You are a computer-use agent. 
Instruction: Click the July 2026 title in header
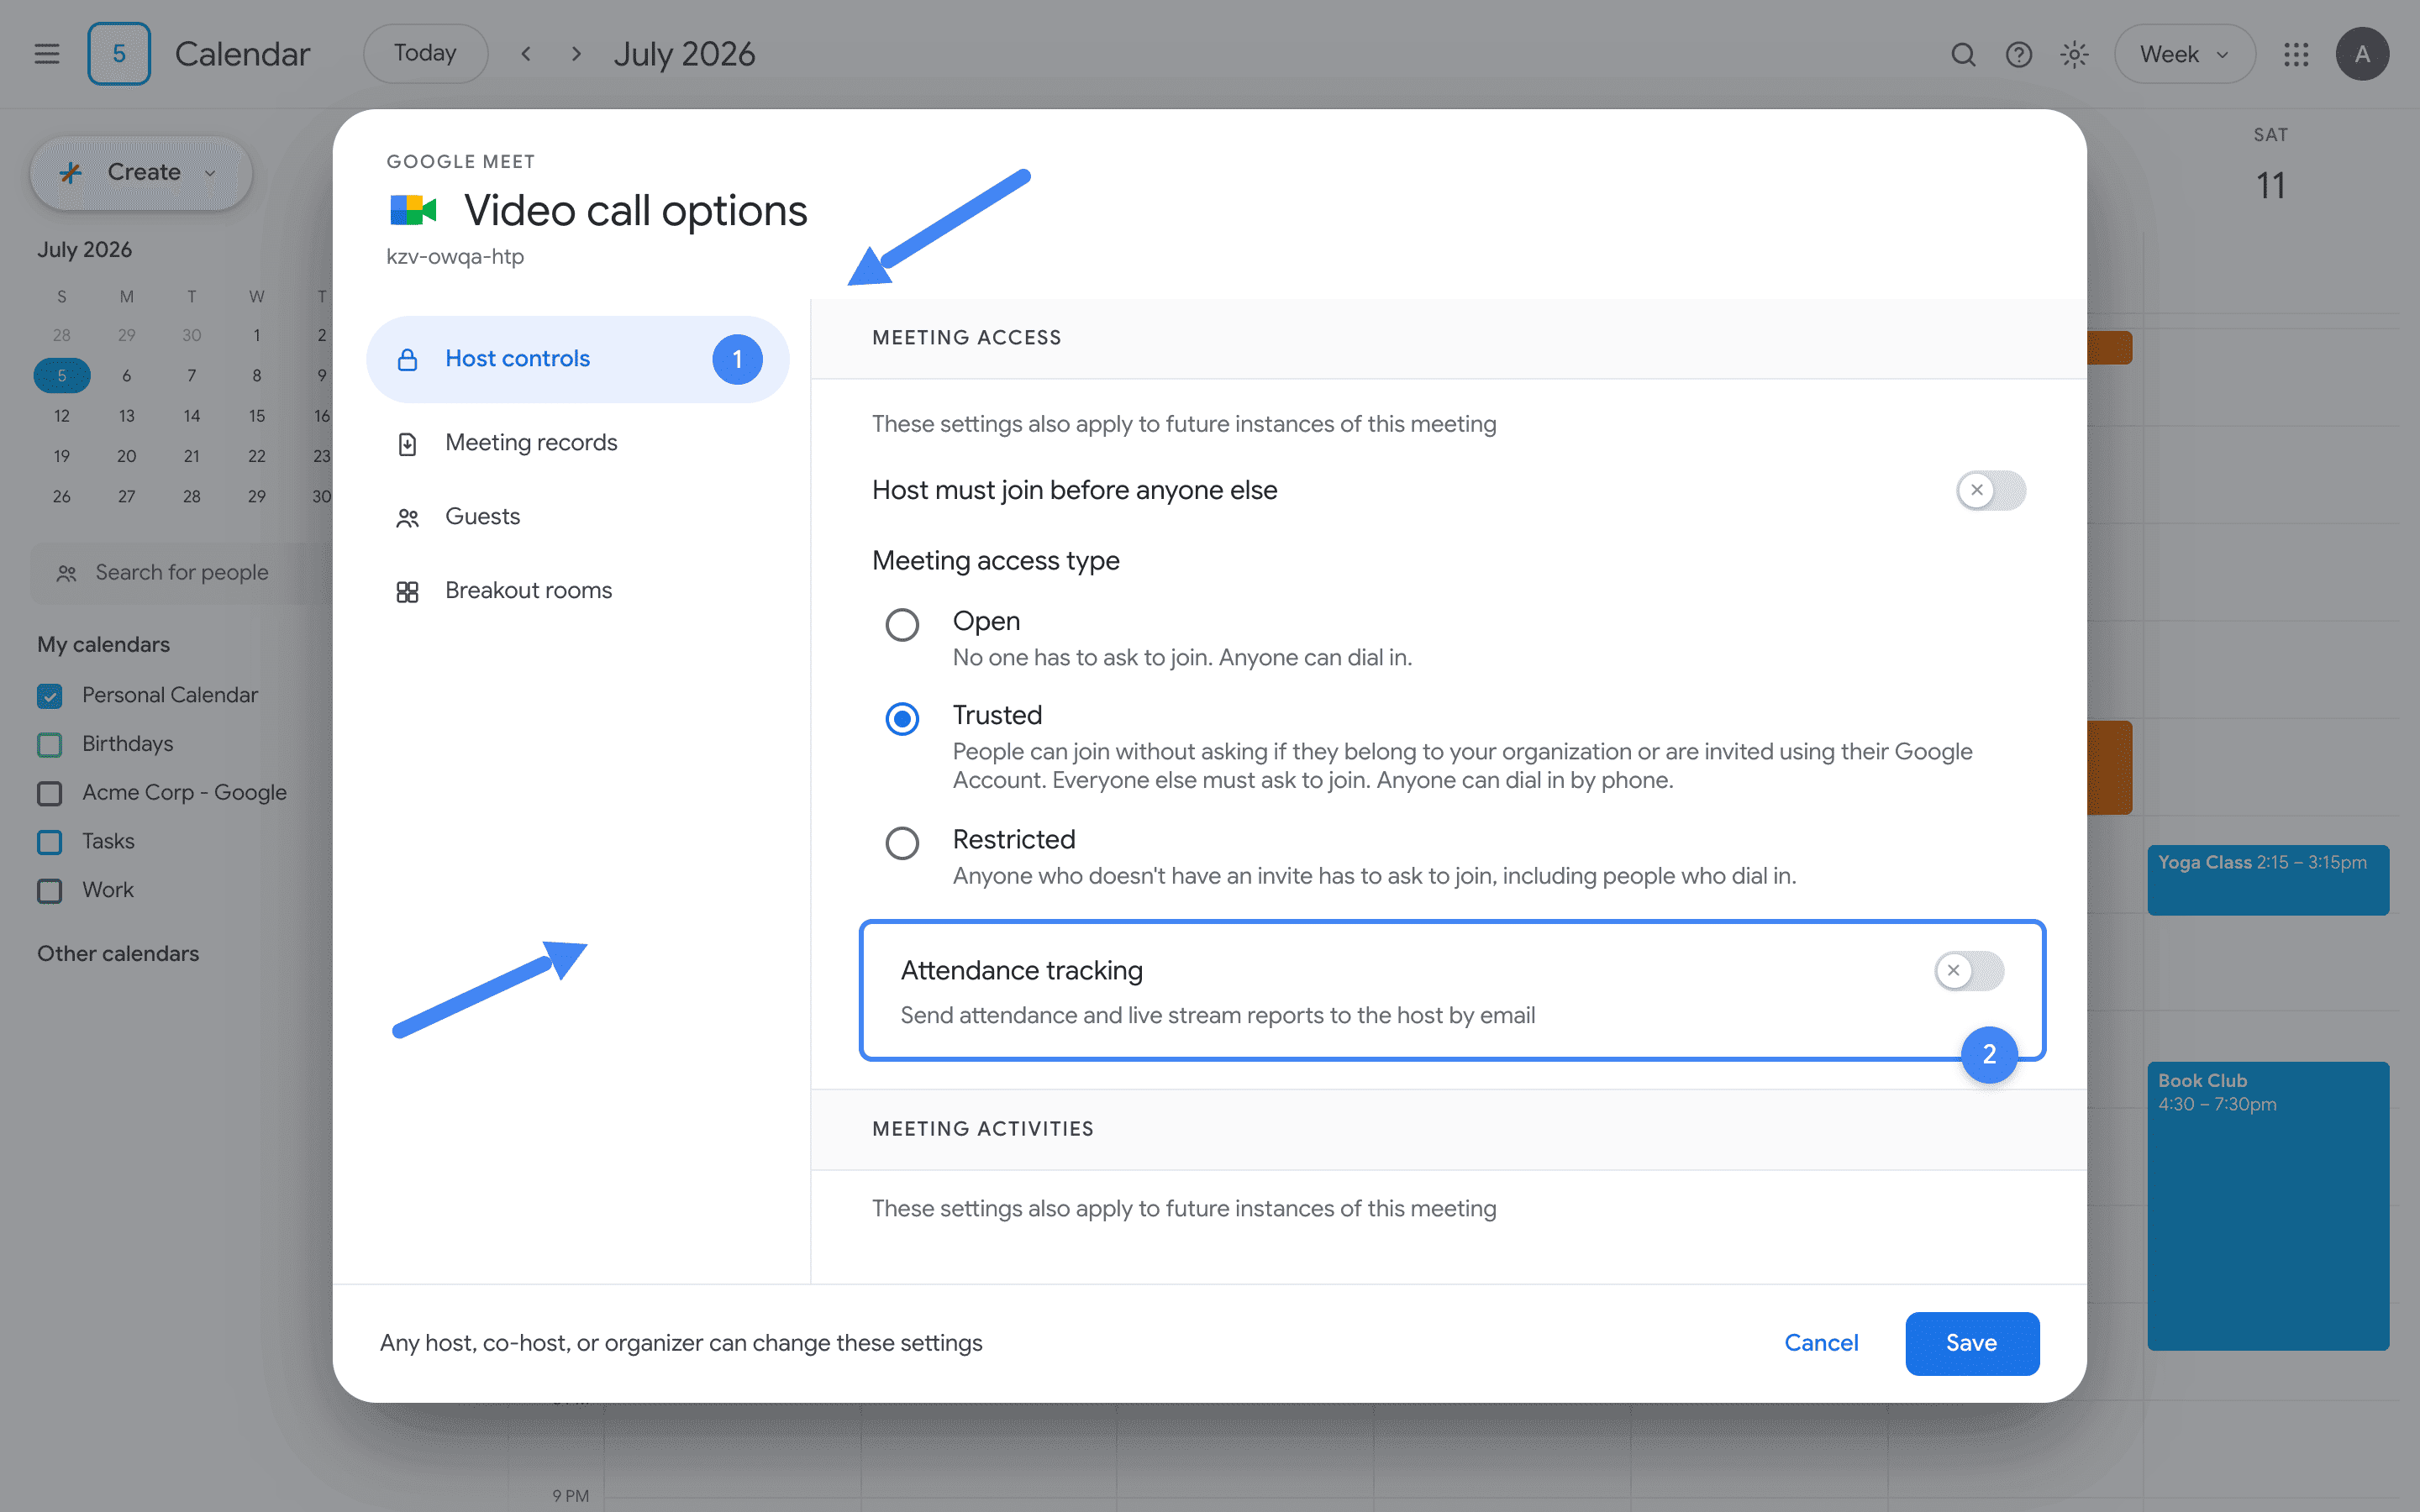pyautogui.click(x=684, y=54)
